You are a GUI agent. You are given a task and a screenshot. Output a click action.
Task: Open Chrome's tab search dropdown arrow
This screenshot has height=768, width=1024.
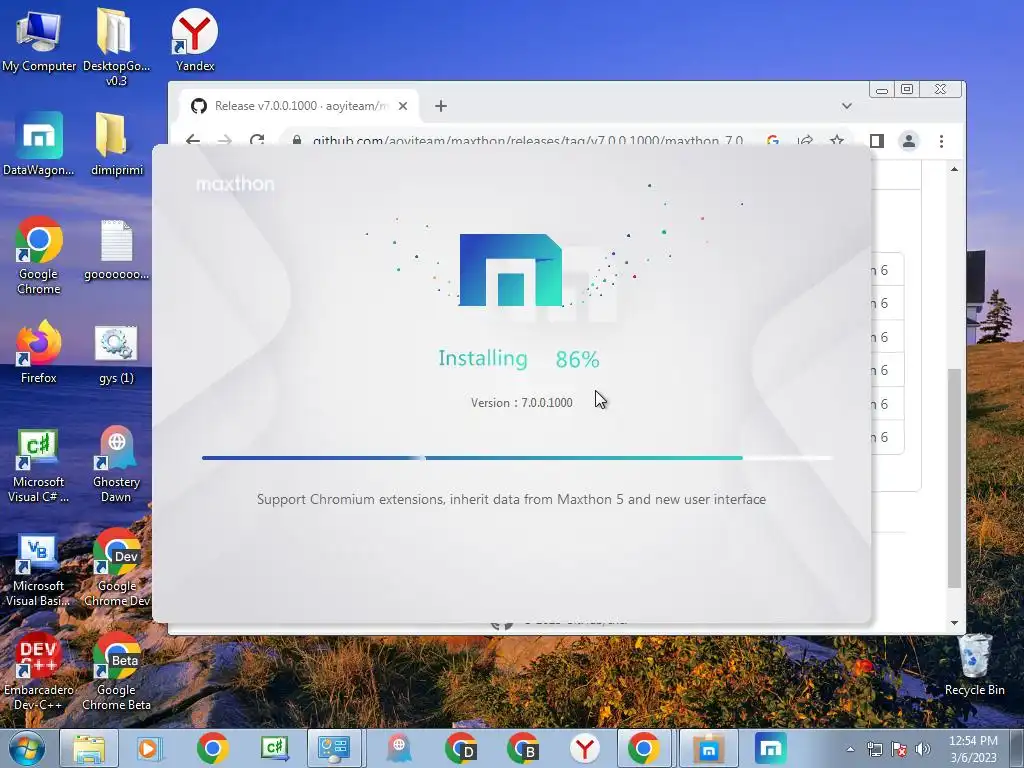click(x=846, y=106)
